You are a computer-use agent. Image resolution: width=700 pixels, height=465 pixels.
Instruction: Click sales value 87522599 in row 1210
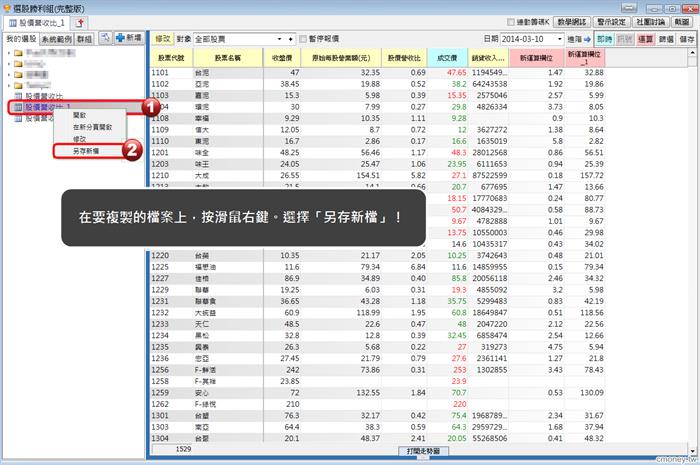(489, 175)
